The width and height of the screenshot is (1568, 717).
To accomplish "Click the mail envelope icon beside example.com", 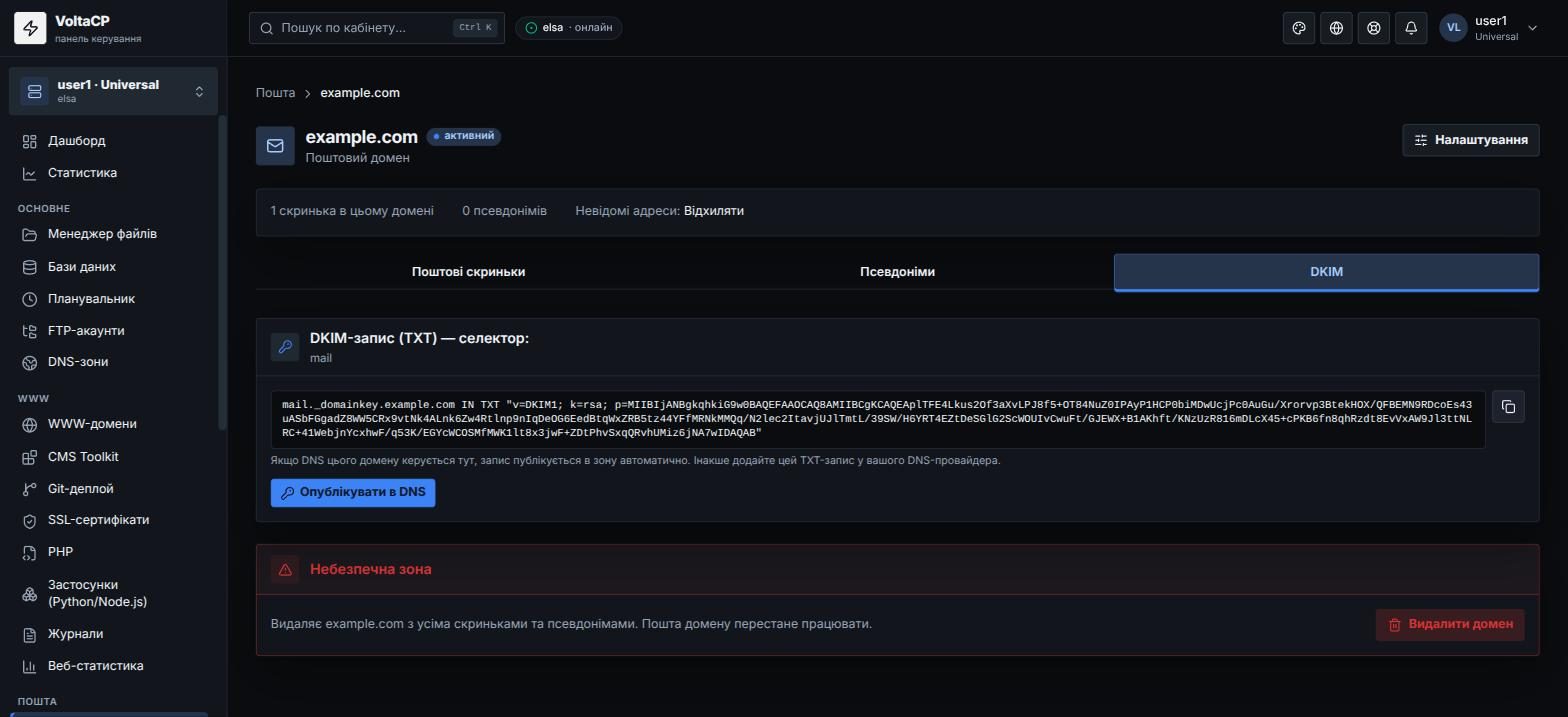I will tap(275, 146).
